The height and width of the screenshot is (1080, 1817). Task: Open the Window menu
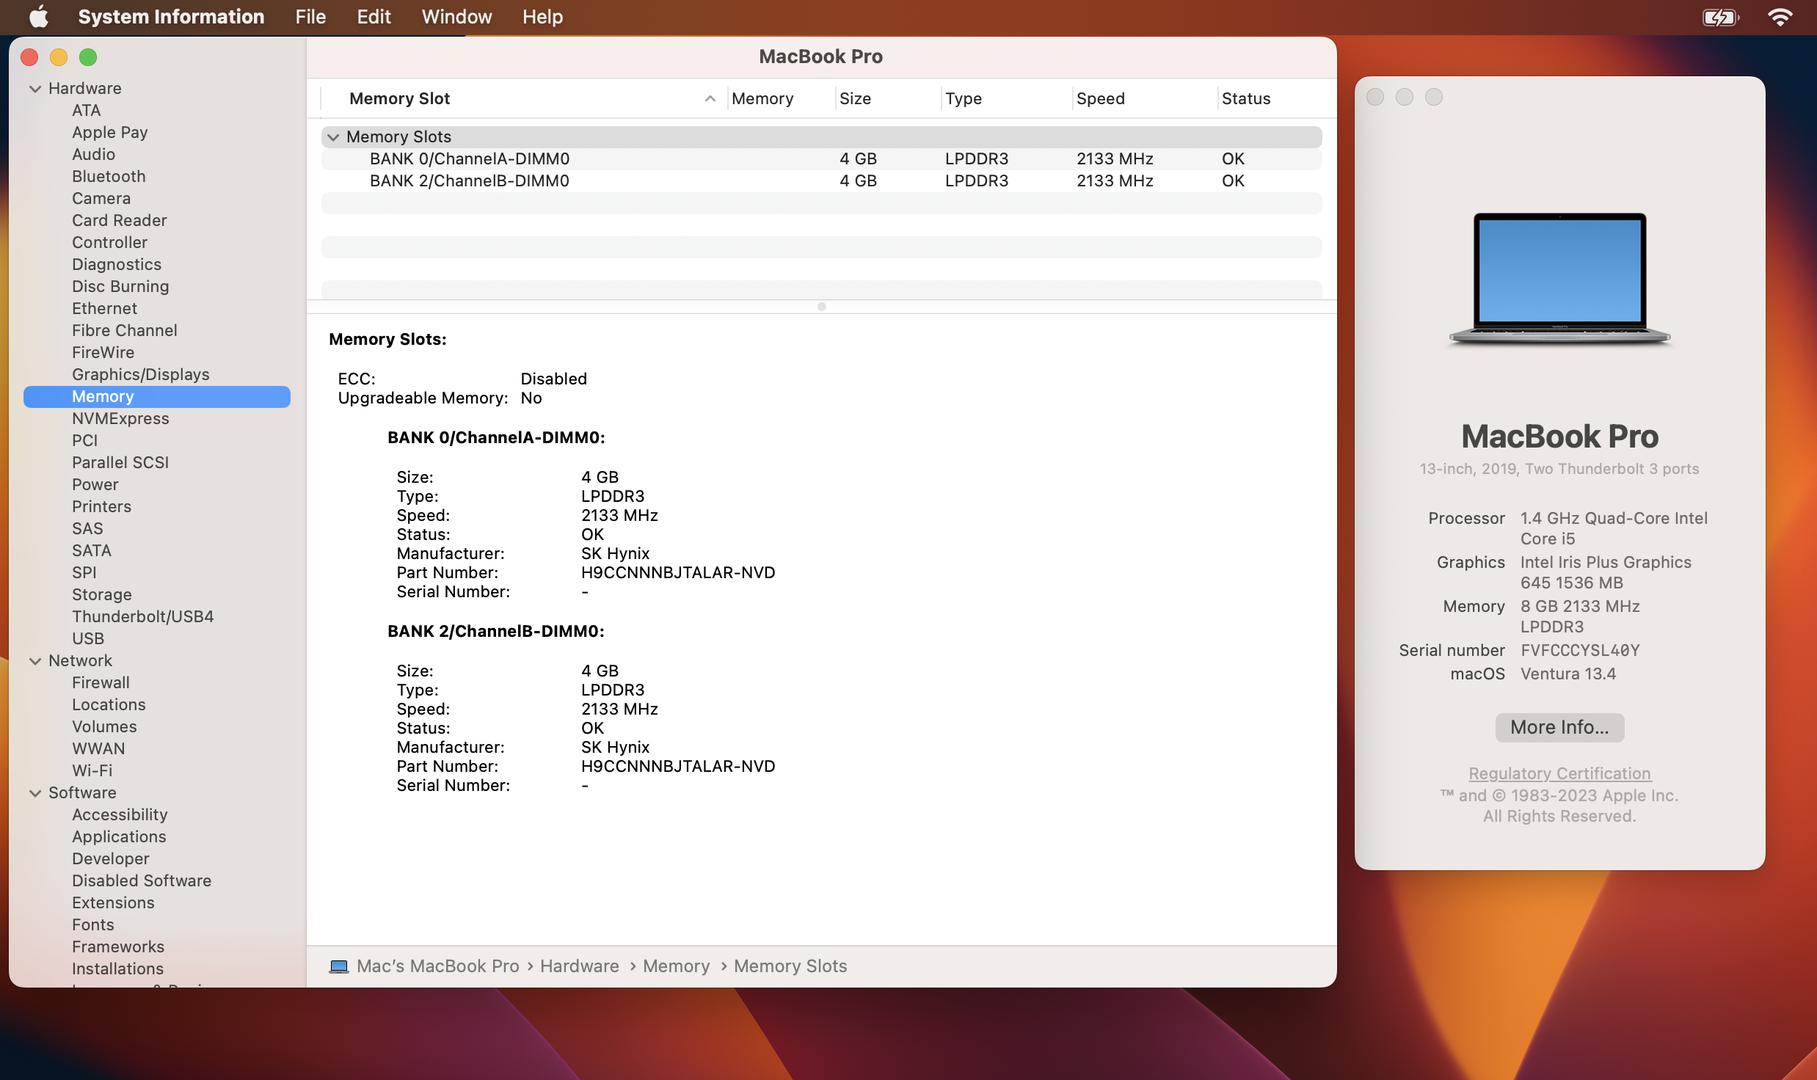click(457, 17)
